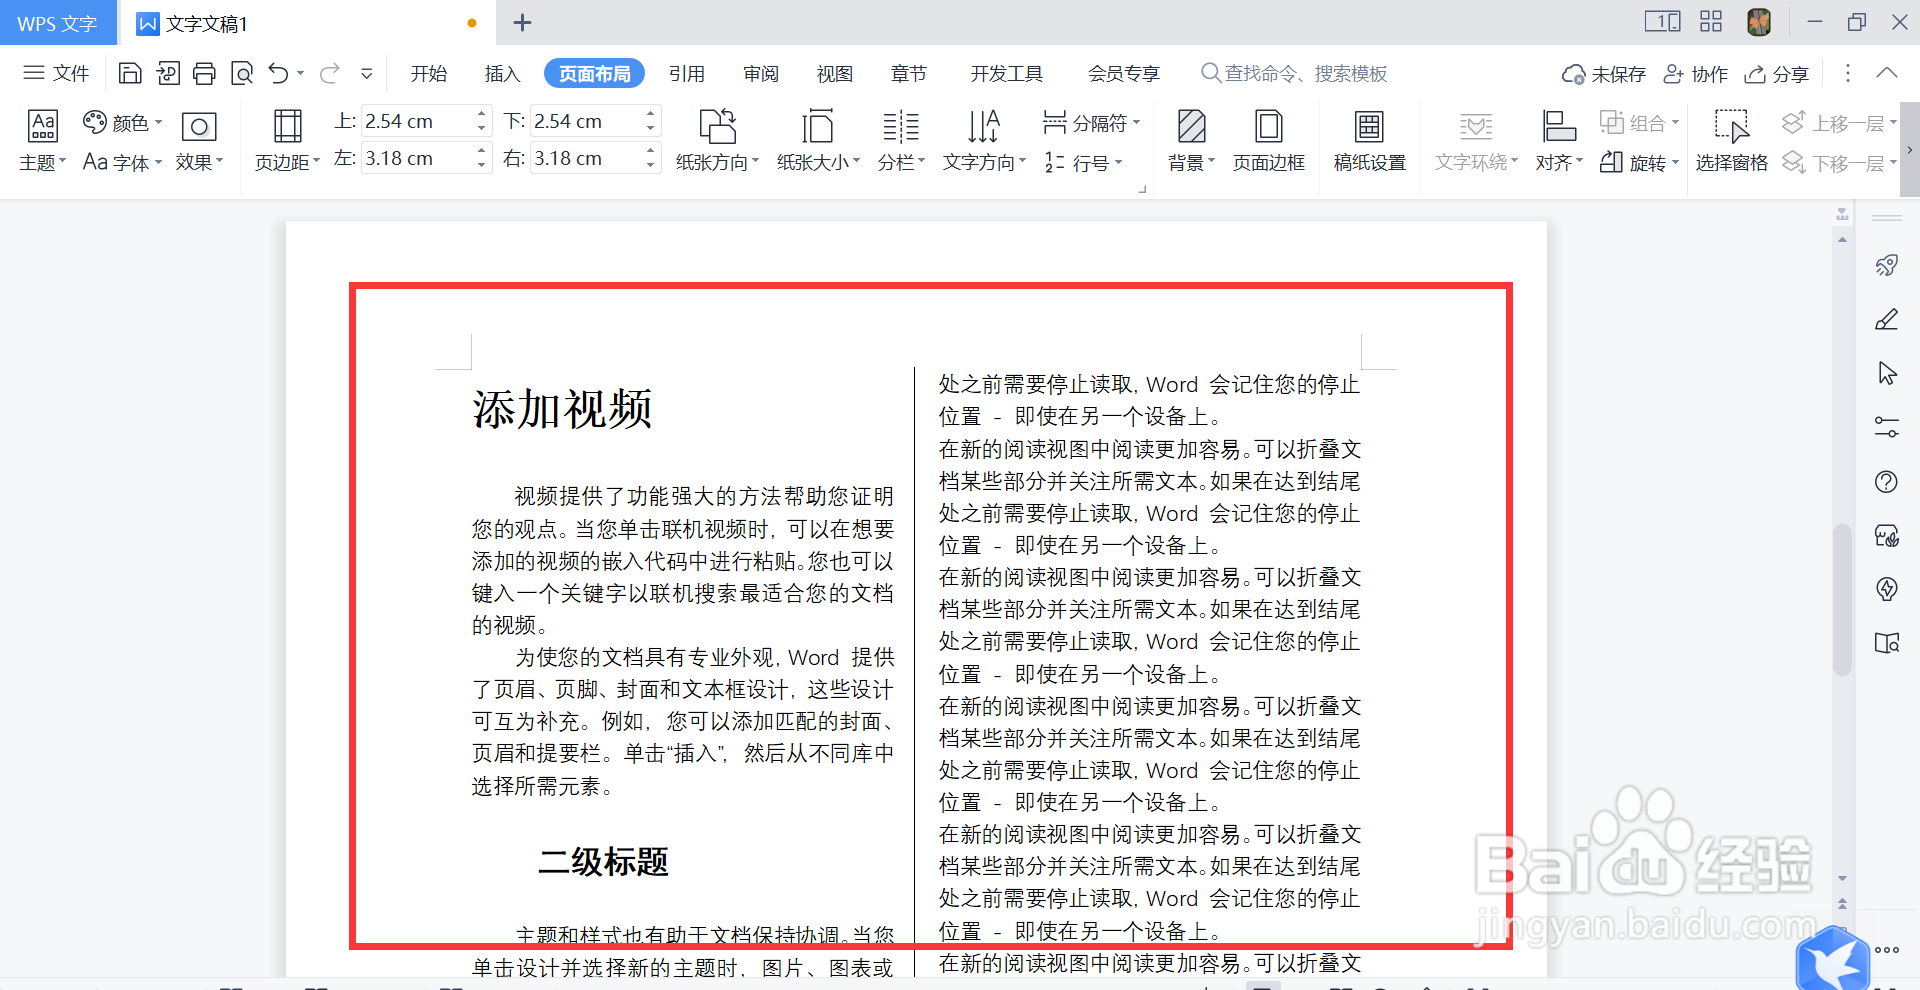
Task: Open Print Preview icon
Action: (242, 73)
